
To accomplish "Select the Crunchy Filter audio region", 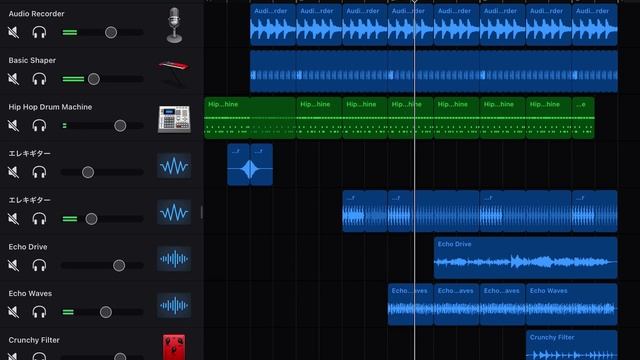I will pos(571,345).
